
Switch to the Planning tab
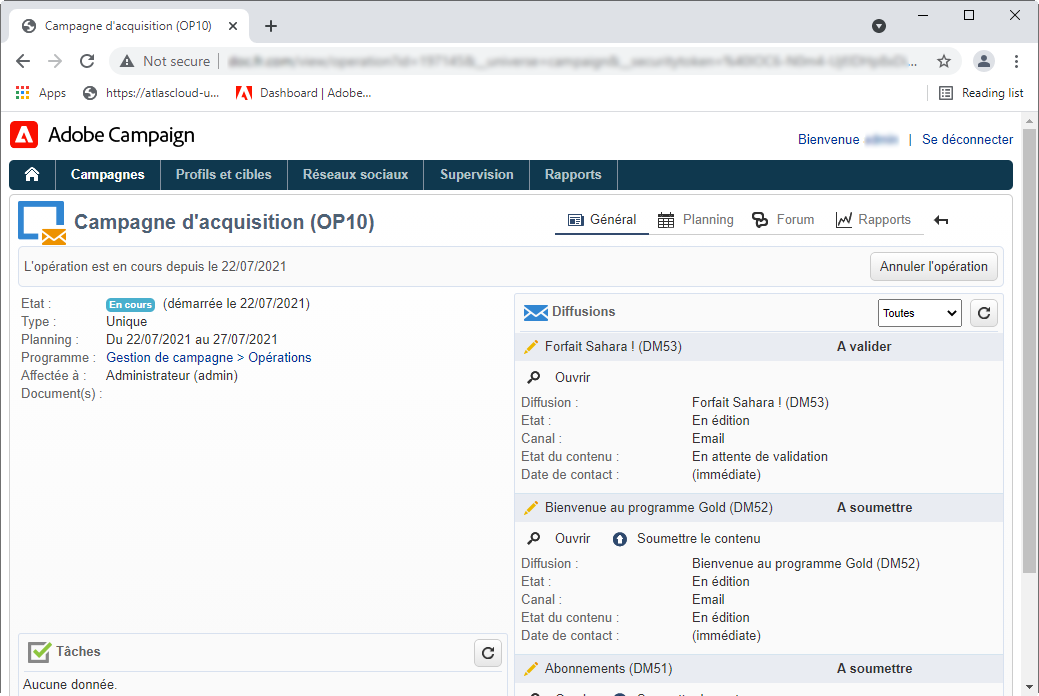pyautogui.click(x=695, y=219)
